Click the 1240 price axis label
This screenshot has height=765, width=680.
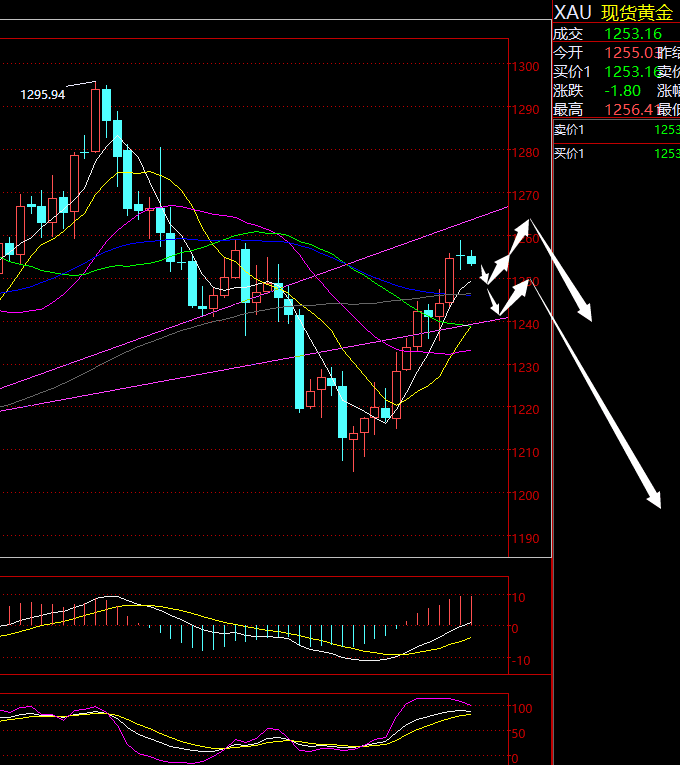(x=525, y=324)
